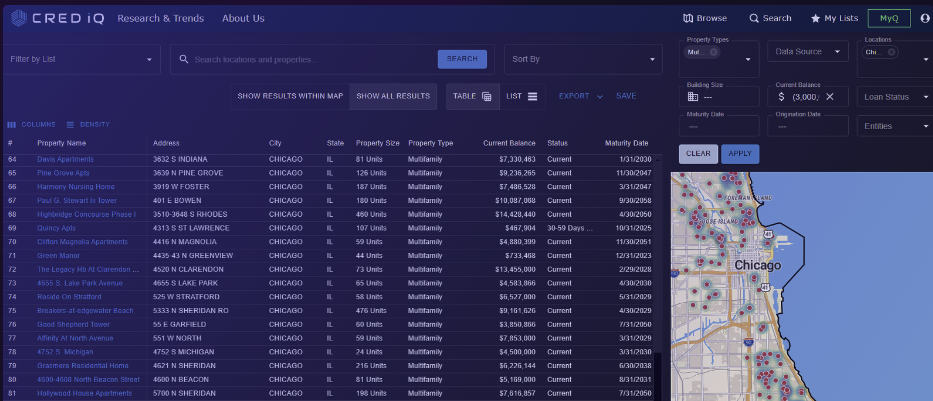Open Green Manor property link
The width and height of the screenshot is (933, 401).
pos(58,256)
